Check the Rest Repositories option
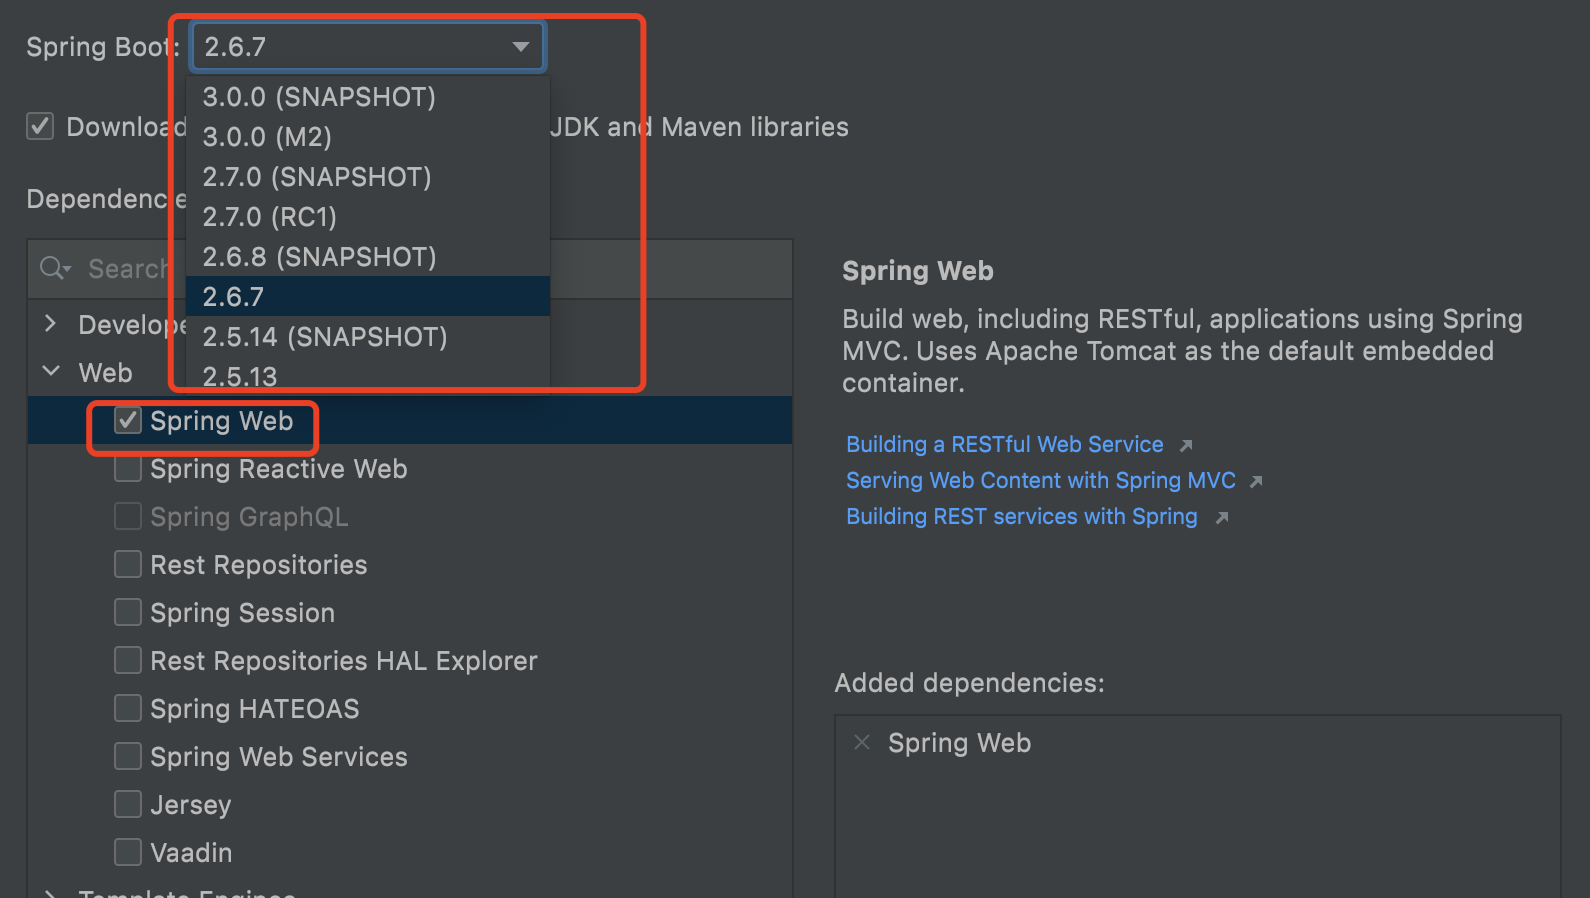 click(128, 565)
